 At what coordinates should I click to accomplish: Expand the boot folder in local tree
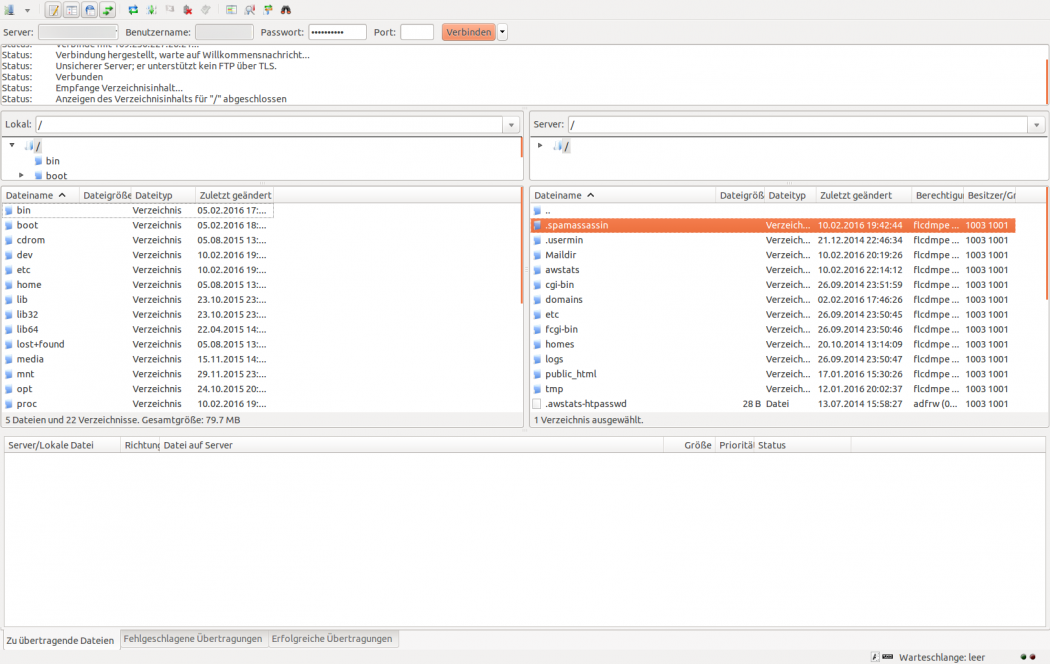(21, 175)
